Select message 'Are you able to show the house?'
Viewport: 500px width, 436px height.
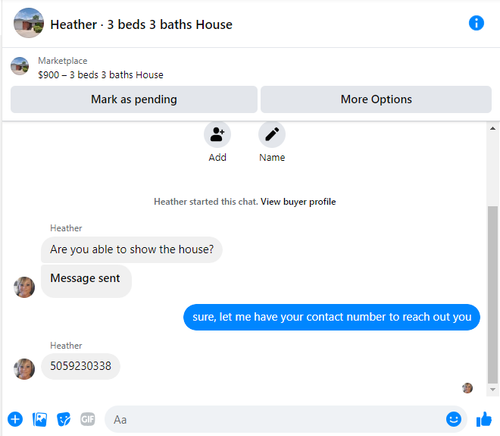point(132,250)
